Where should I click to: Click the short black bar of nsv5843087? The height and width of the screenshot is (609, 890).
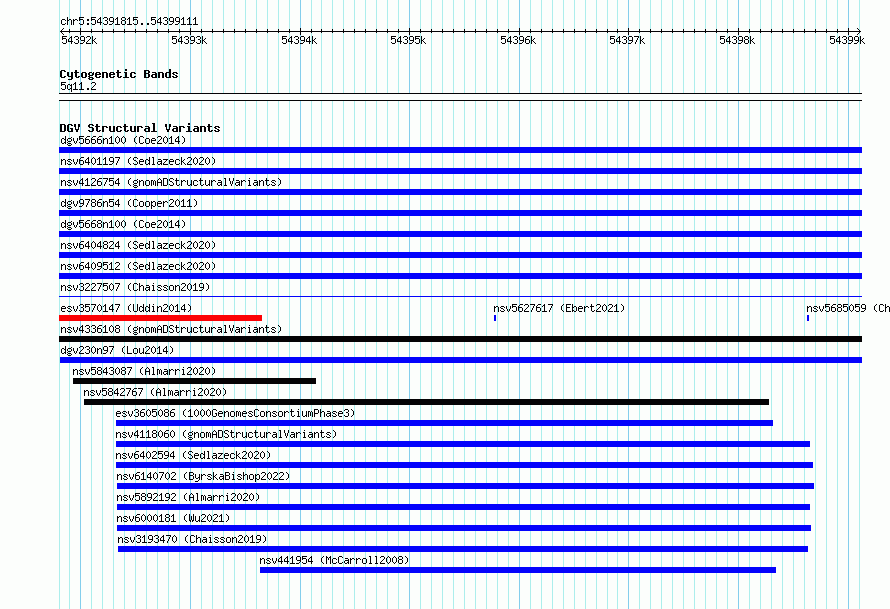(194, 381)
